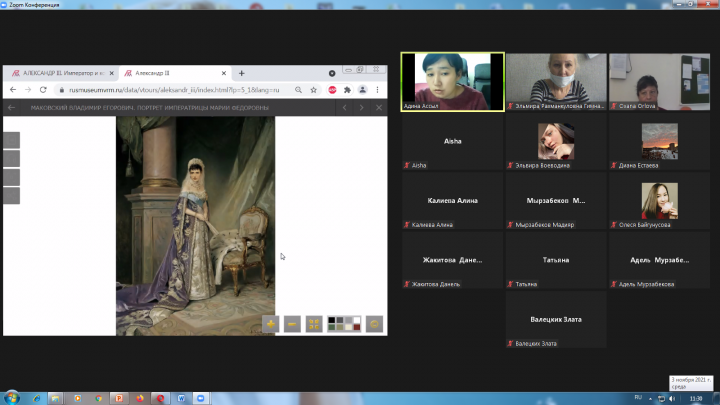Open Microsoft Word from the taskbar
Viewport: 720px width, 405px height.
pos(181,398)
